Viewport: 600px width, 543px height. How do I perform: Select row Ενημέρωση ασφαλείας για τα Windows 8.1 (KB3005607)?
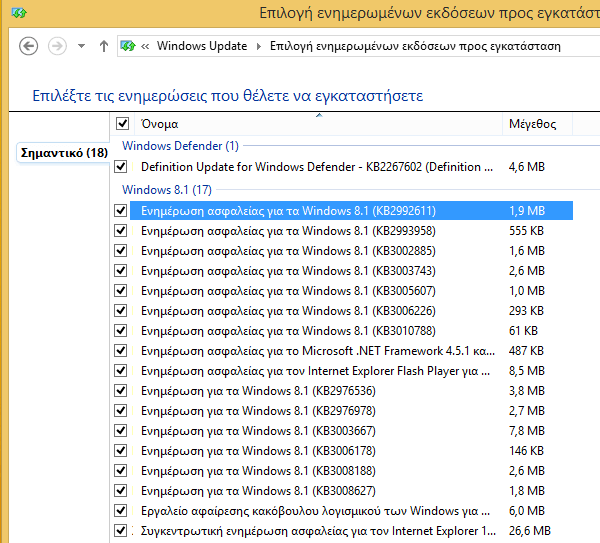point(351,291)
